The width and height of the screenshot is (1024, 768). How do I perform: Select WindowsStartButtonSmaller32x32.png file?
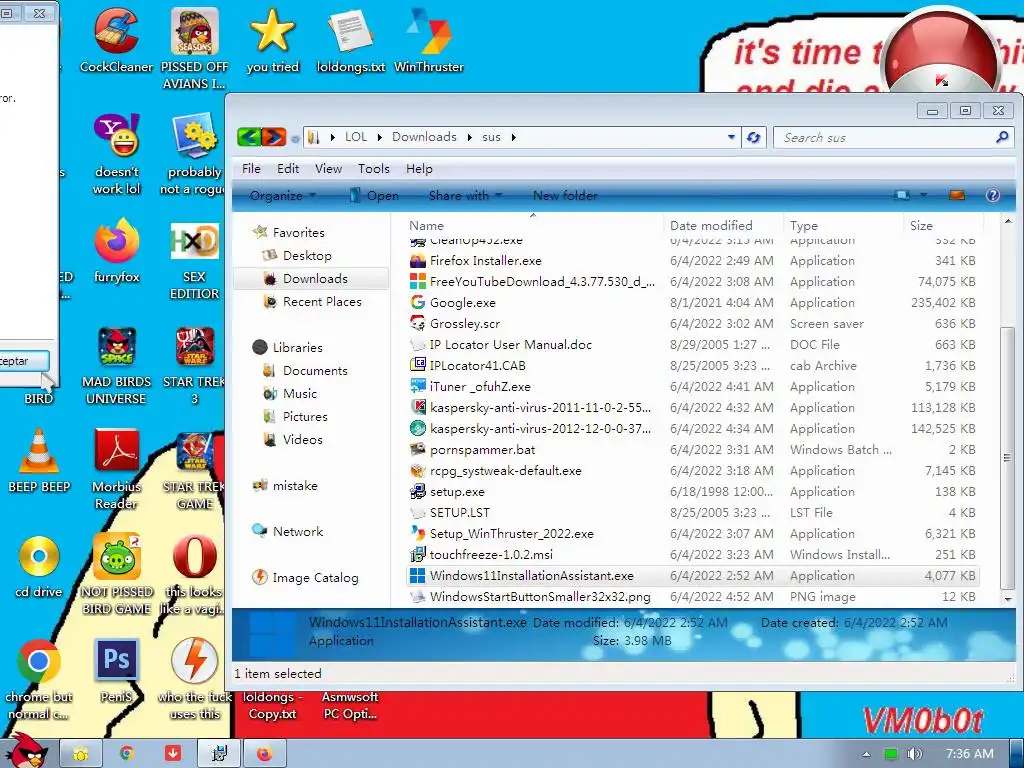click(692, 596)
